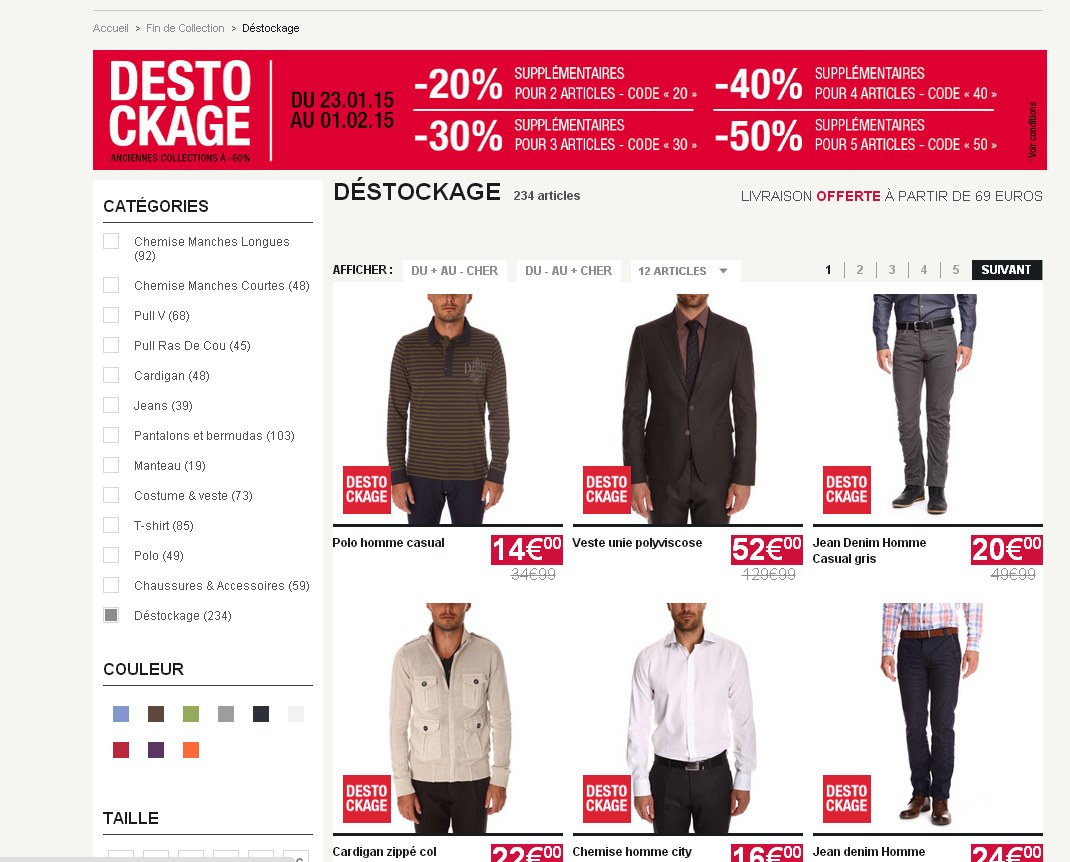
Task: Open the Fin de Collection breadcrumb link
Action: coord(185,28)
